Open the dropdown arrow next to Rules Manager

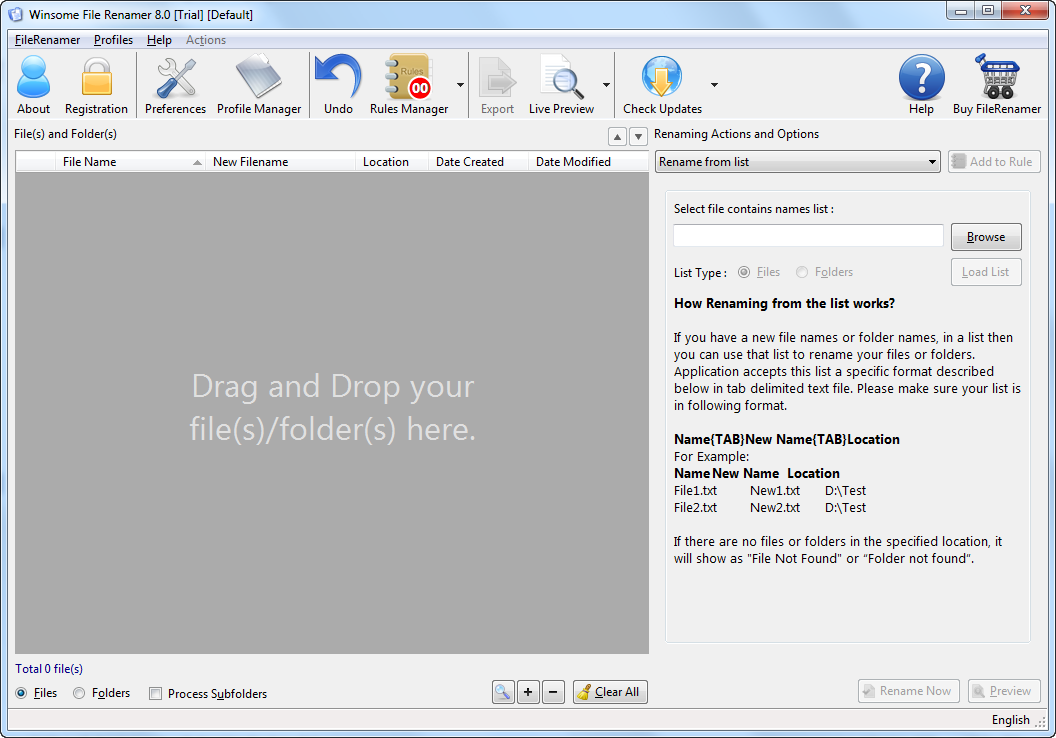point(461,85)
